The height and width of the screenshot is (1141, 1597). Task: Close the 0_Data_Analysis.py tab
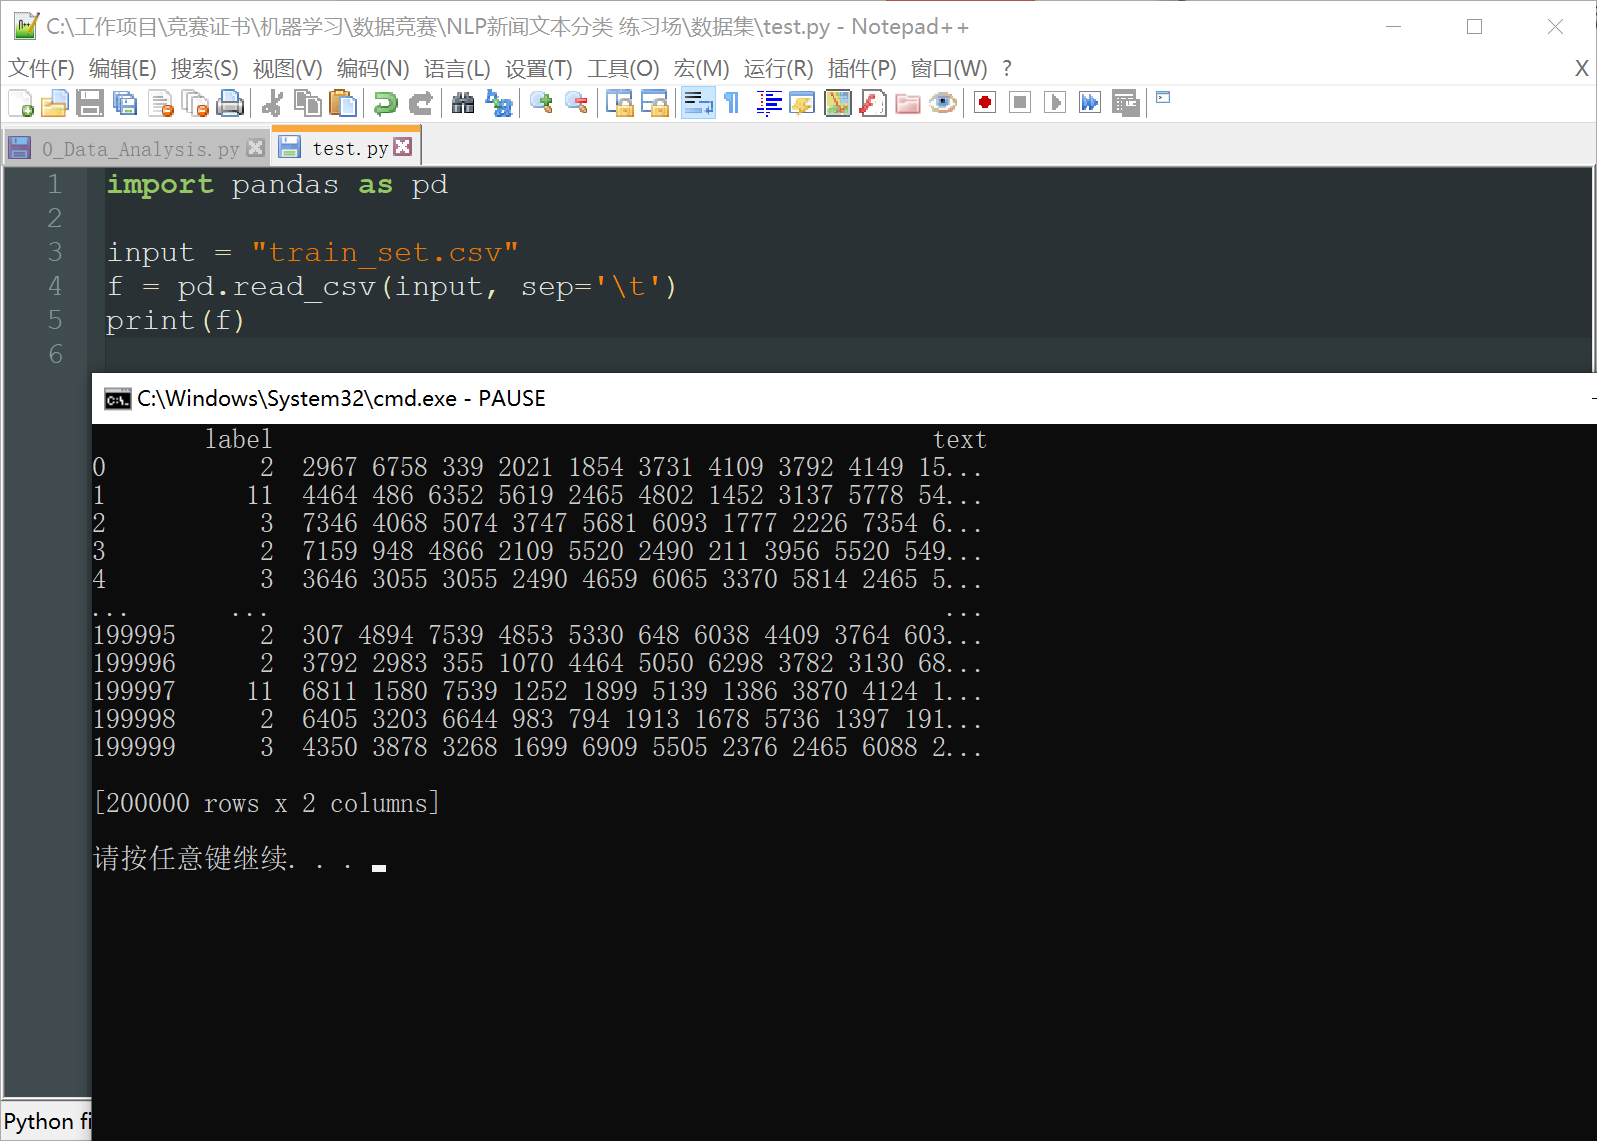pyautogui.click(x=256, y=148)
